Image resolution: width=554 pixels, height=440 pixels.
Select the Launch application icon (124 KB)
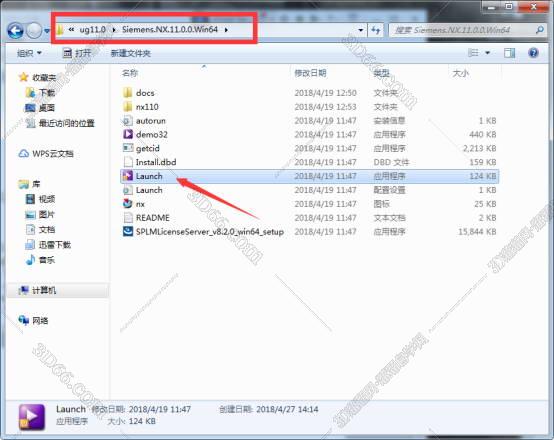pos(128,176)
